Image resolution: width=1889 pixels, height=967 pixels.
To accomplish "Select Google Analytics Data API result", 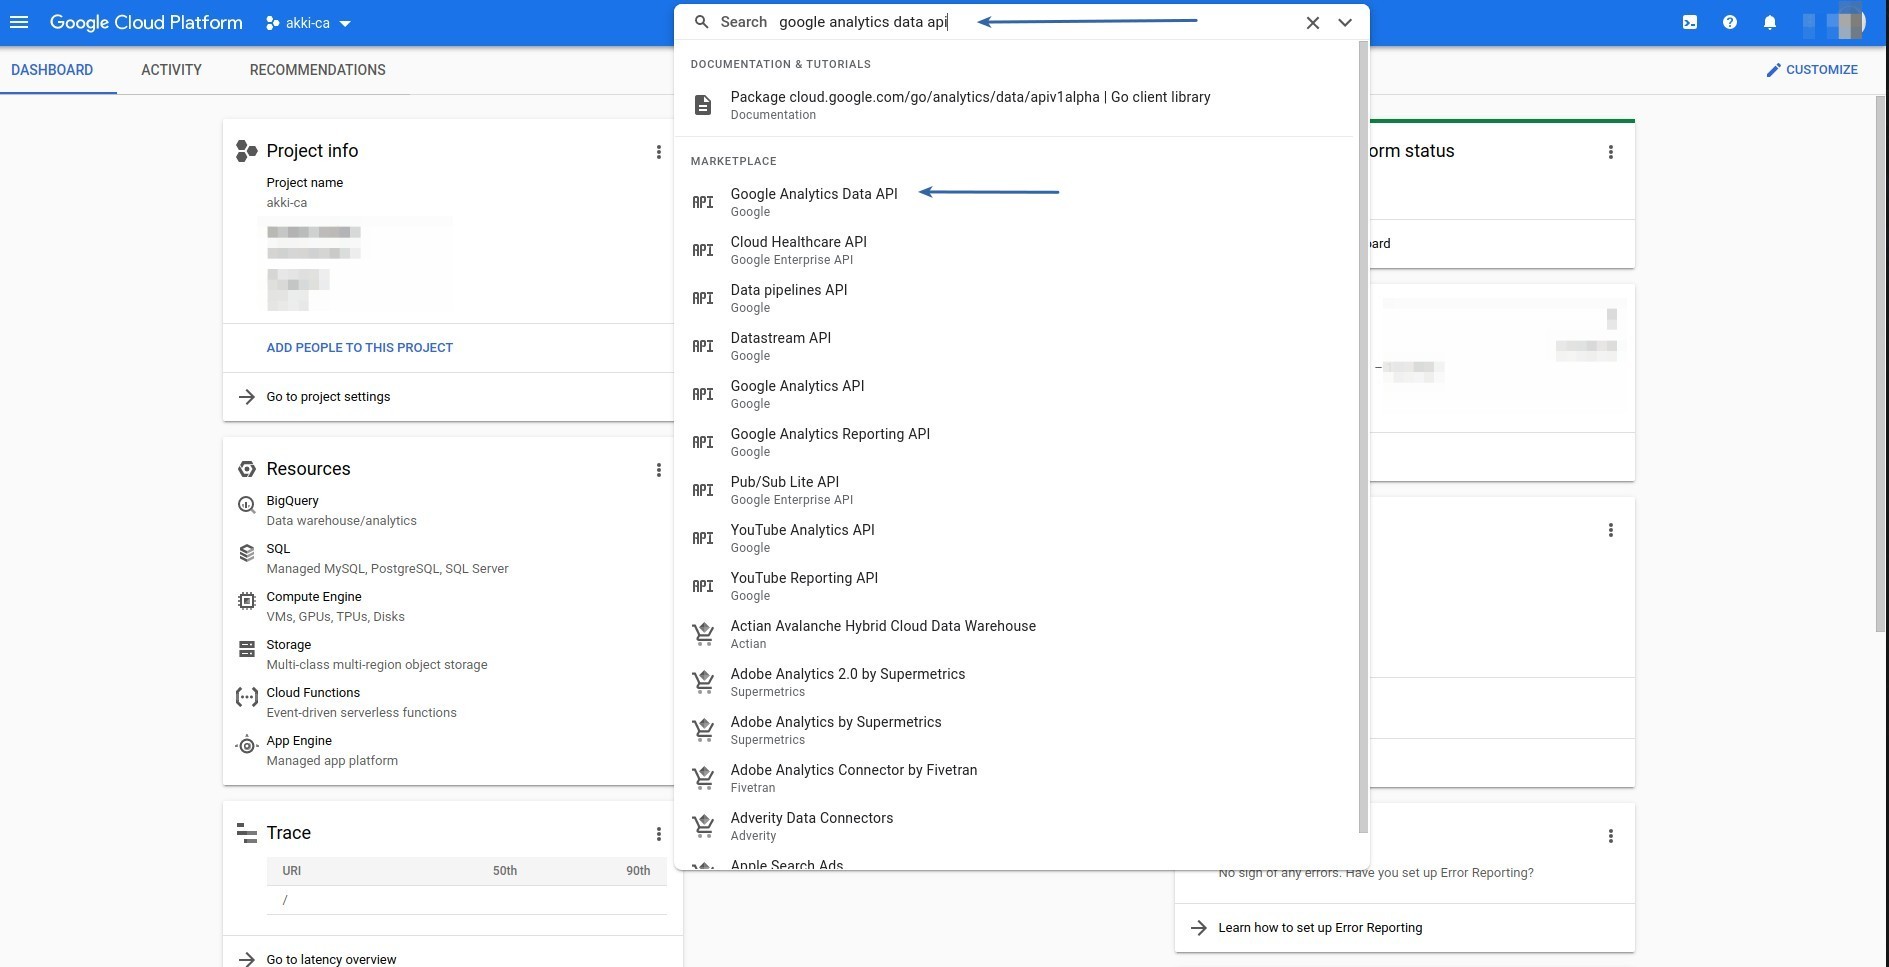I will [x=813, y=194].
